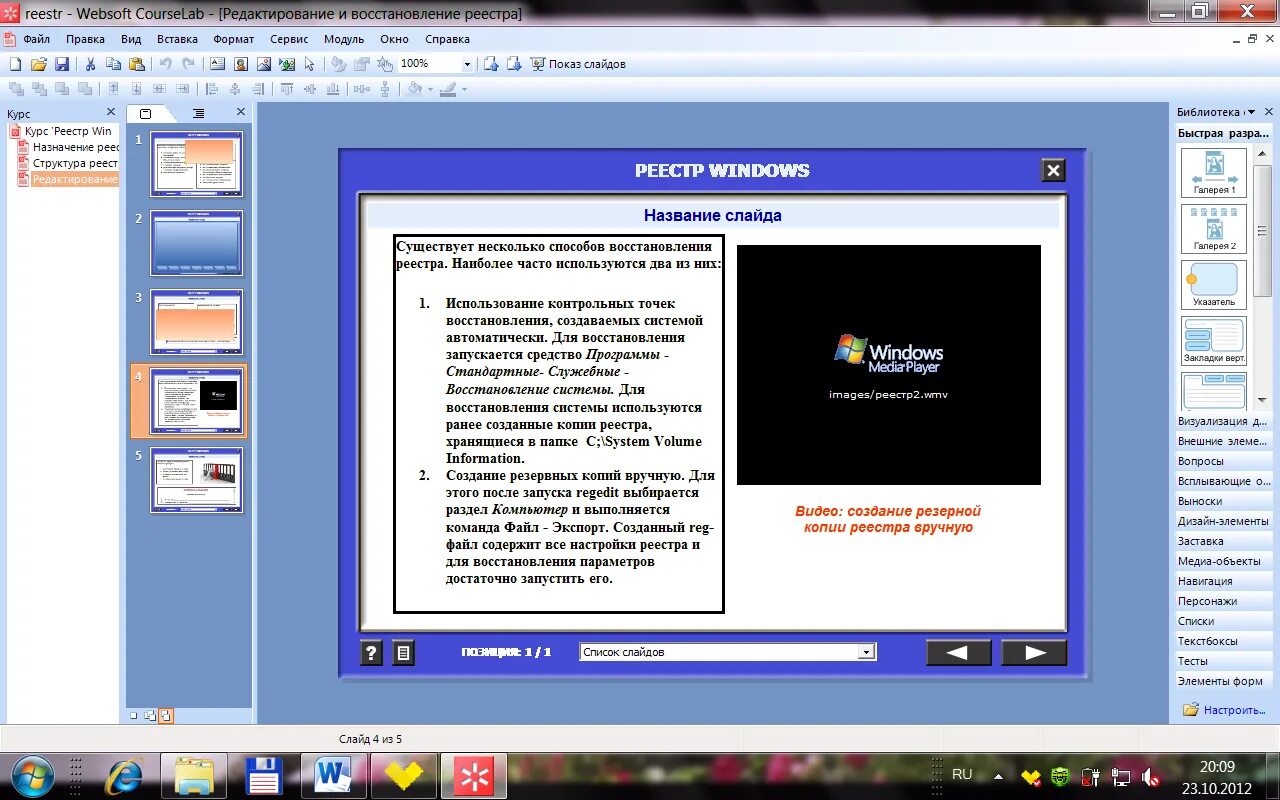Select slide 2 thumbnail
The height and width of the screenshot is (800, 1280).
coord(197,243)
